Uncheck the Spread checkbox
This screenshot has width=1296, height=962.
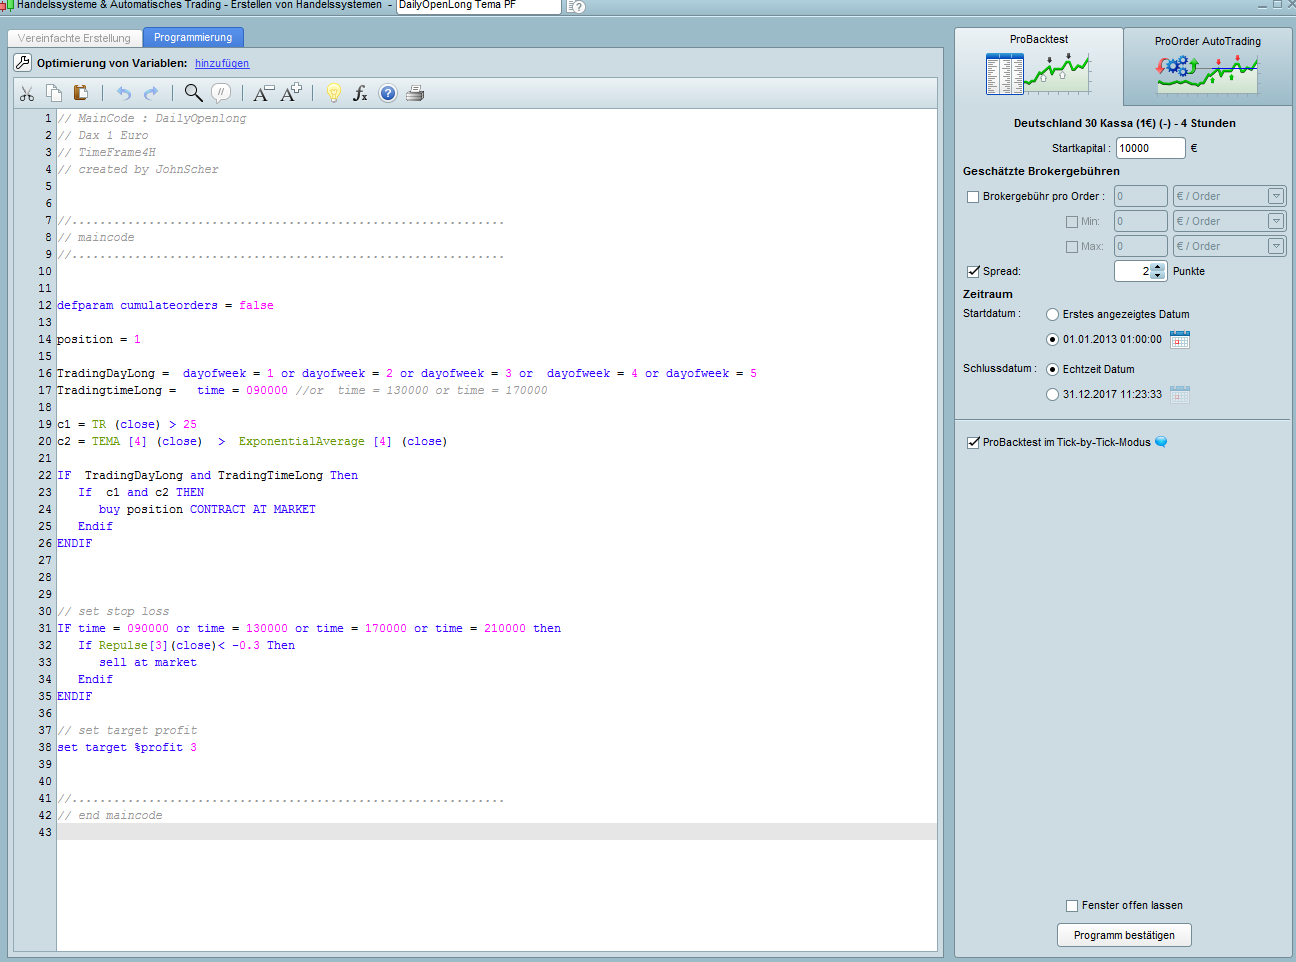(x=973, y=271)
